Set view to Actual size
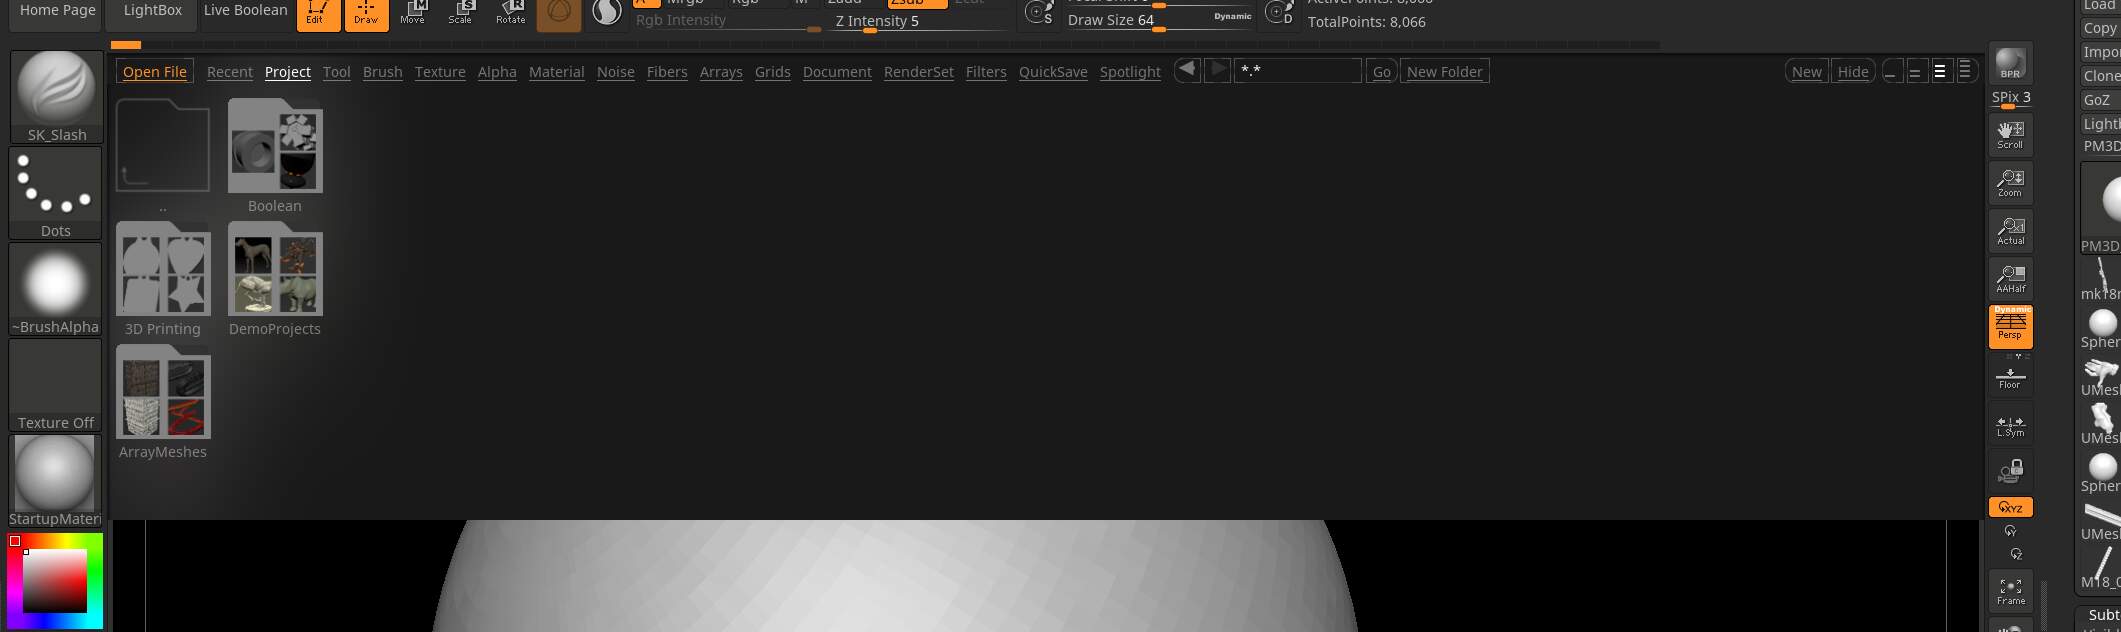Viewport: 2121px width, 632px height. [x=2010, y=230]
